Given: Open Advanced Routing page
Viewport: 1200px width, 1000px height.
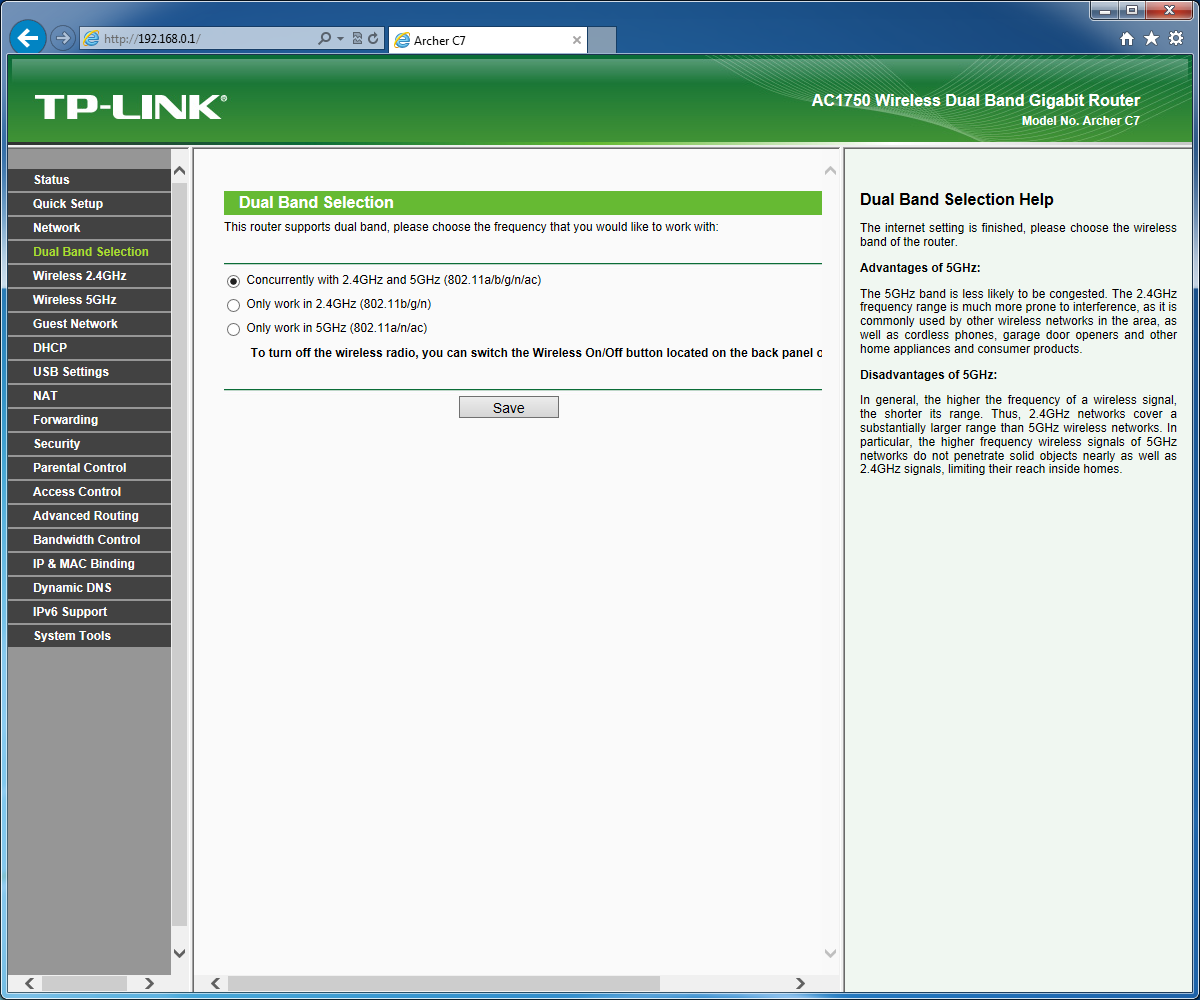Looking at the screenshot, I should [x=89, y=516].
